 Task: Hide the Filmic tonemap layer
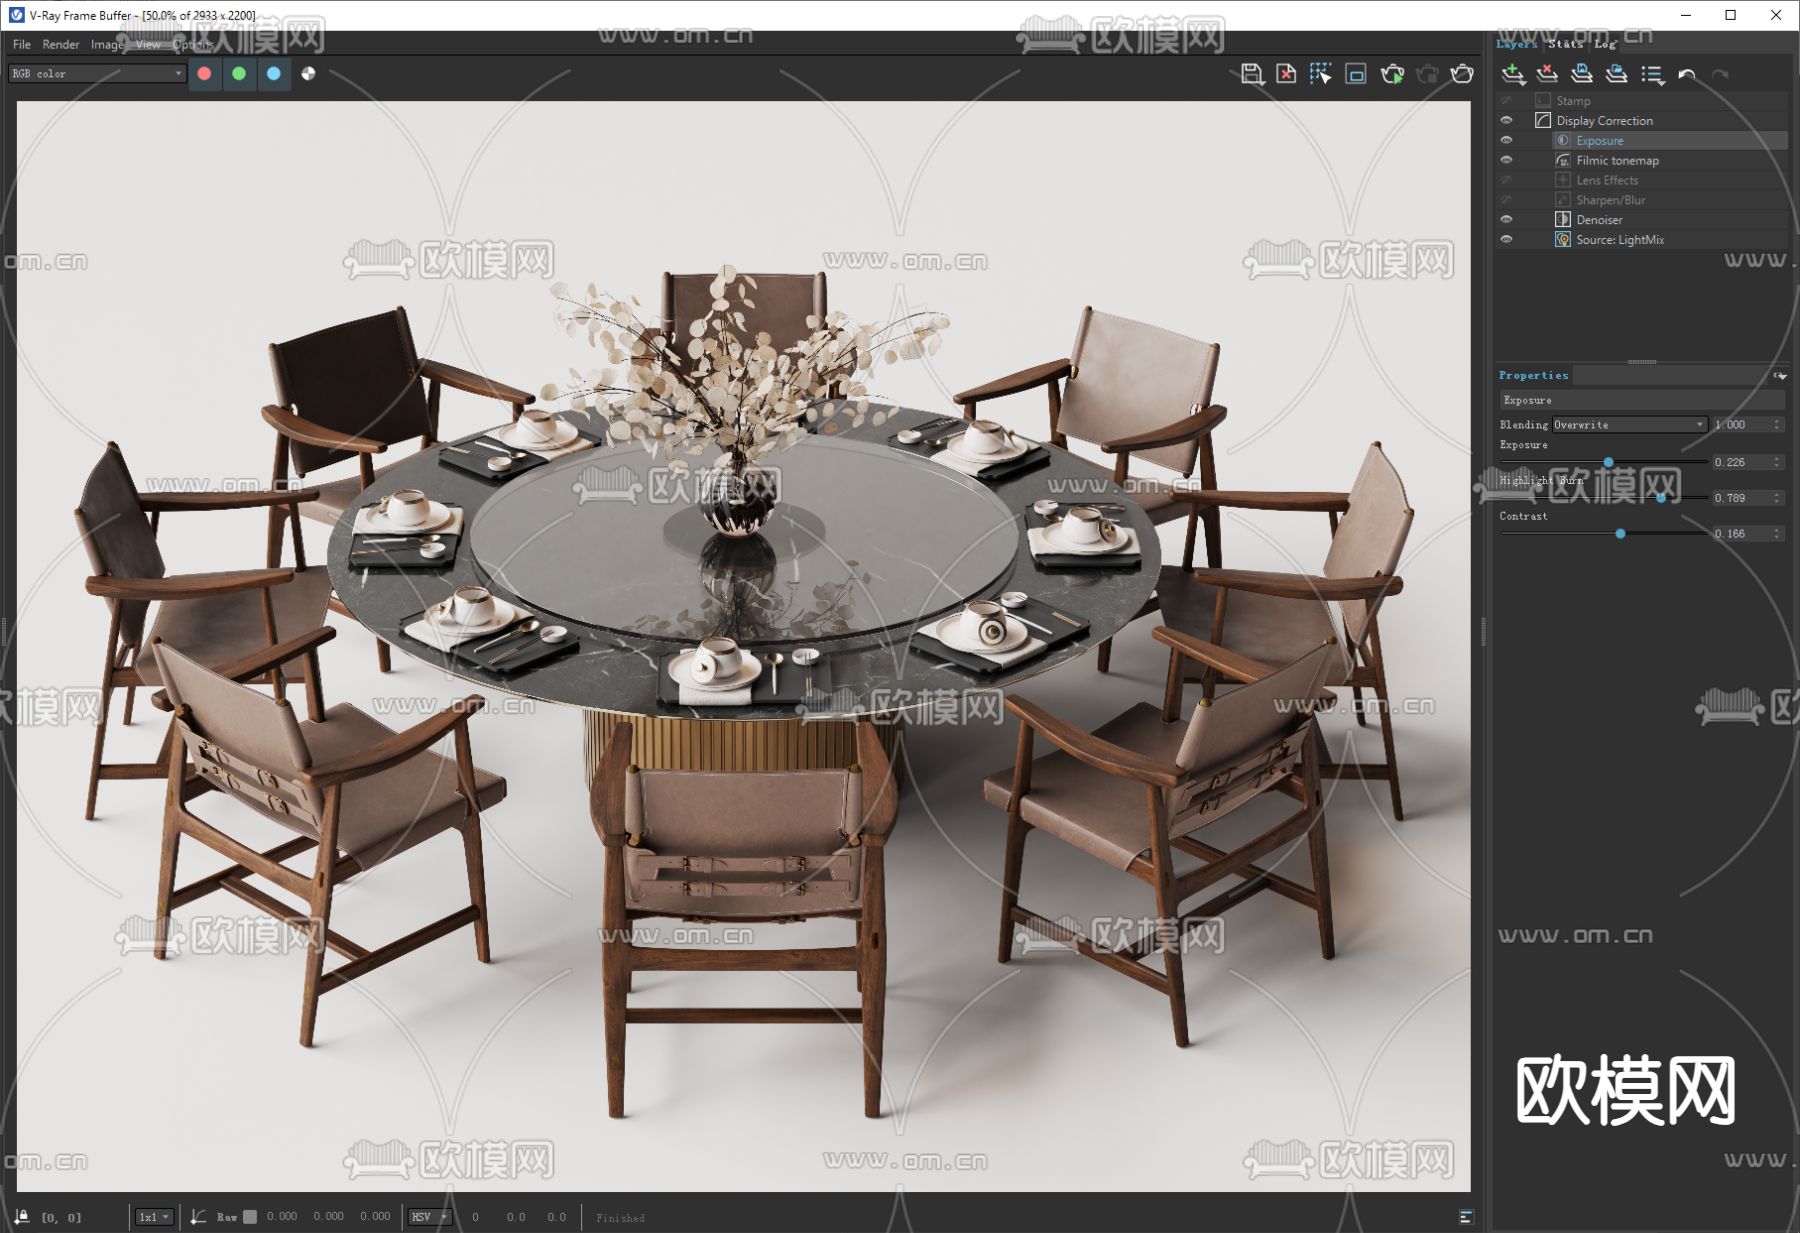point(1506,160)
